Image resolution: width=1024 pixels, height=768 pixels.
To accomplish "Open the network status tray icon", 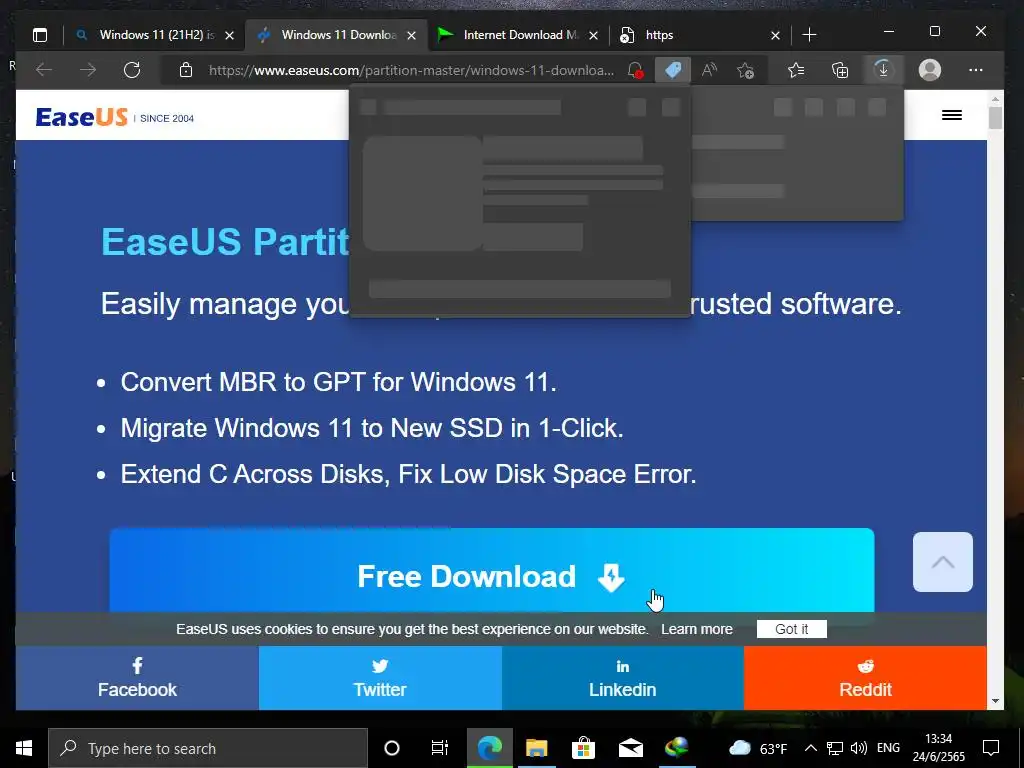I will tap(835, 748).
